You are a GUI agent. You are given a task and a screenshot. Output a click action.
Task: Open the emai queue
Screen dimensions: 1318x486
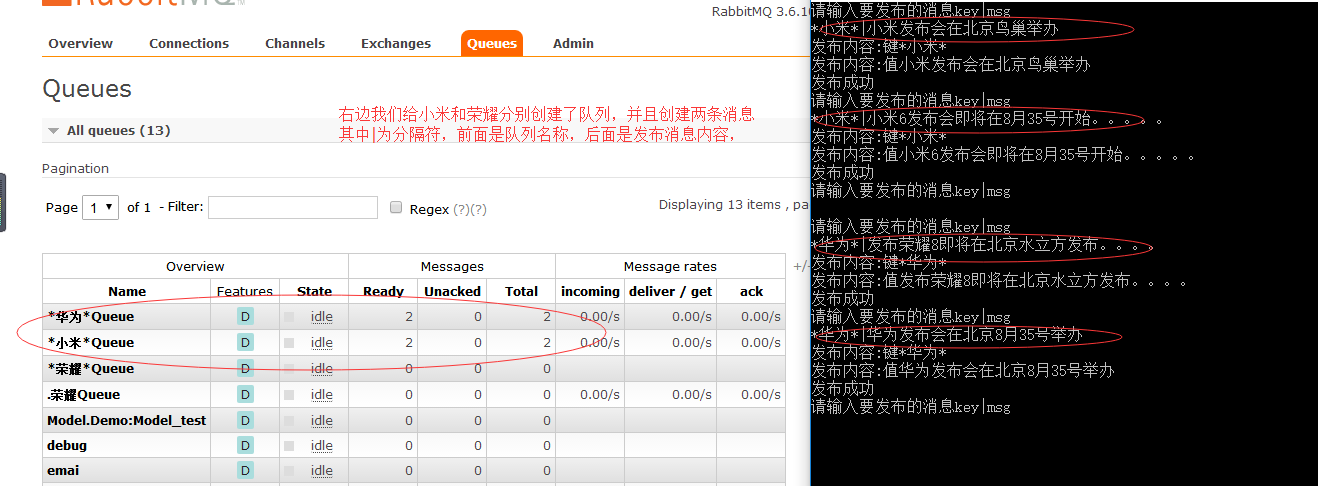(x=63, y=471)
